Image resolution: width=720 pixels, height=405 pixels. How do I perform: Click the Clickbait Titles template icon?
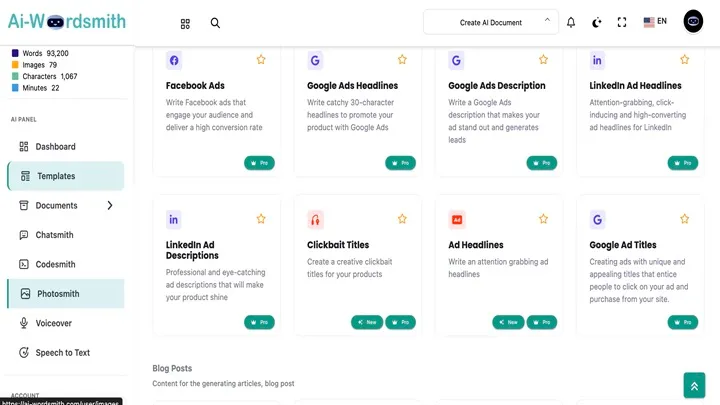(x=316, y=219)
